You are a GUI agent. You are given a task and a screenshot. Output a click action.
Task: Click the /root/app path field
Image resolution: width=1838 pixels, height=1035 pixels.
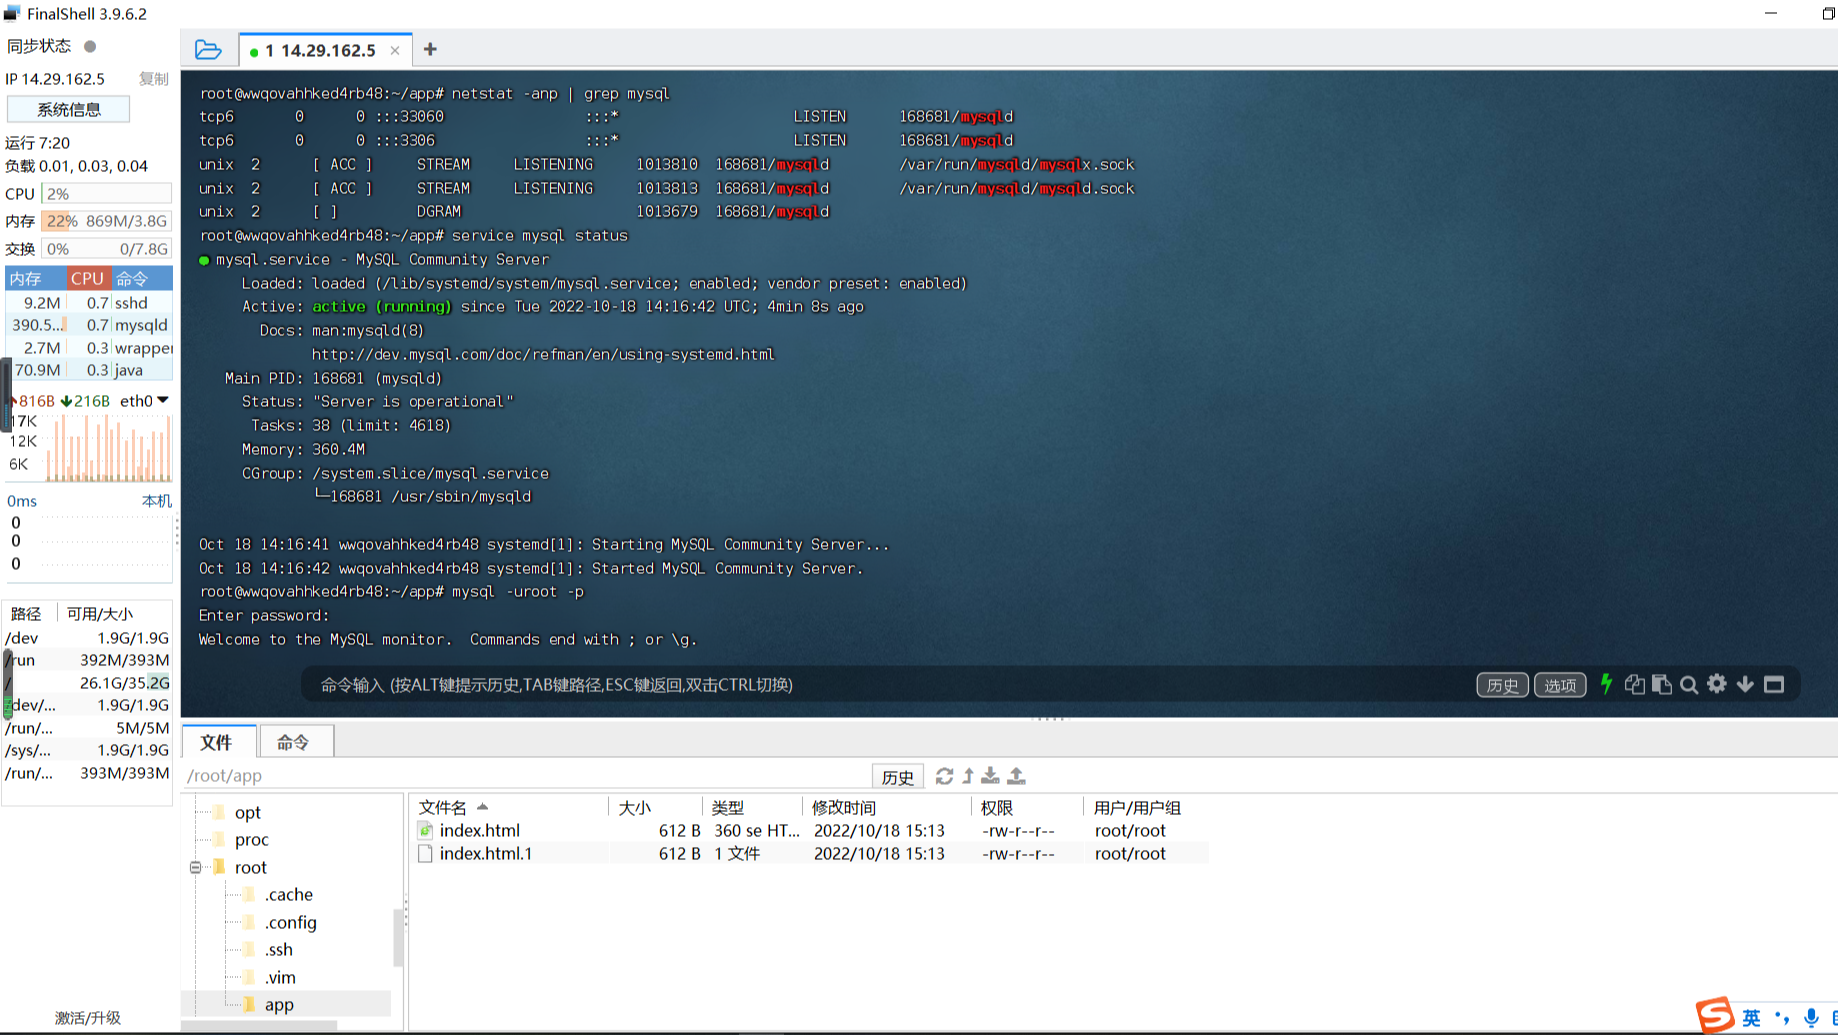(x=527, y=776)
